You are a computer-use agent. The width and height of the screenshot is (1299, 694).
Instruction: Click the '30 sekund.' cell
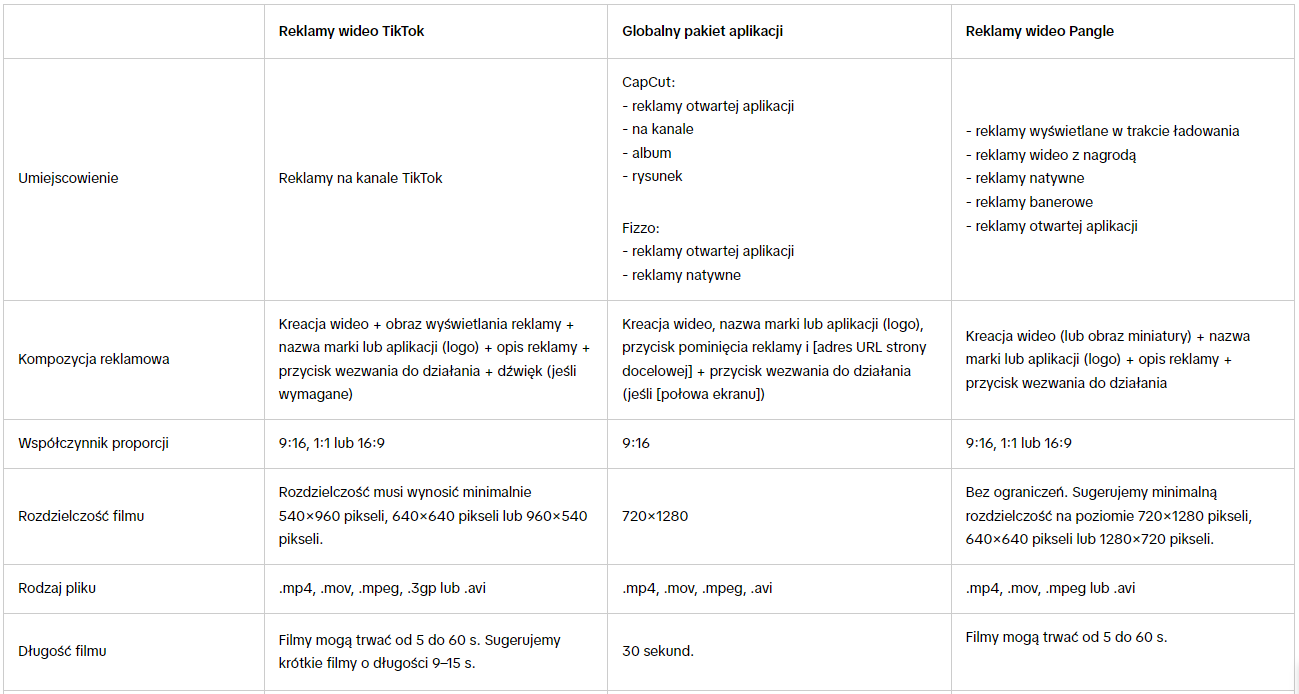pos(657,651)
